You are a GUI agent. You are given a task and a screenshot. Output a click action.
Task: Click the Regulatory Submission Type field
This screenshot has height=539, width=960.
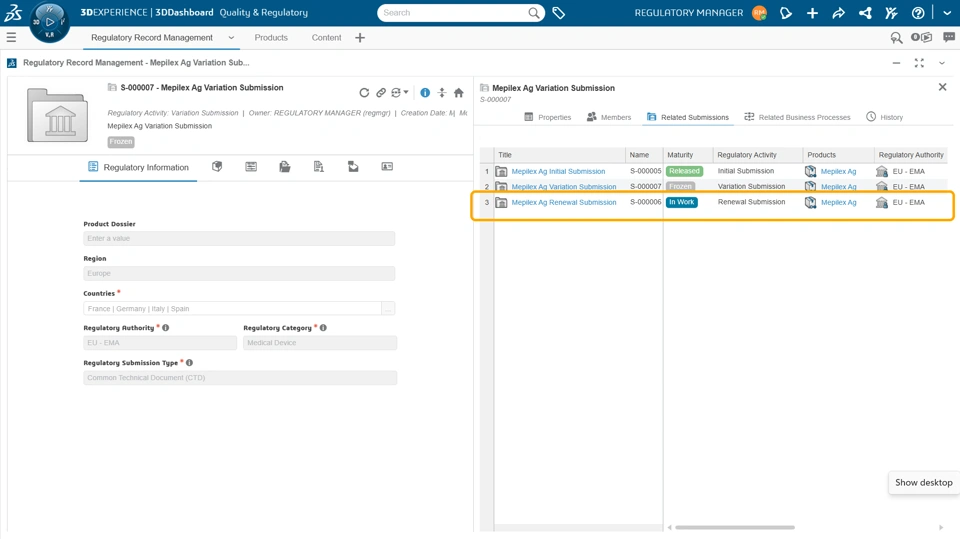point(240,378)
